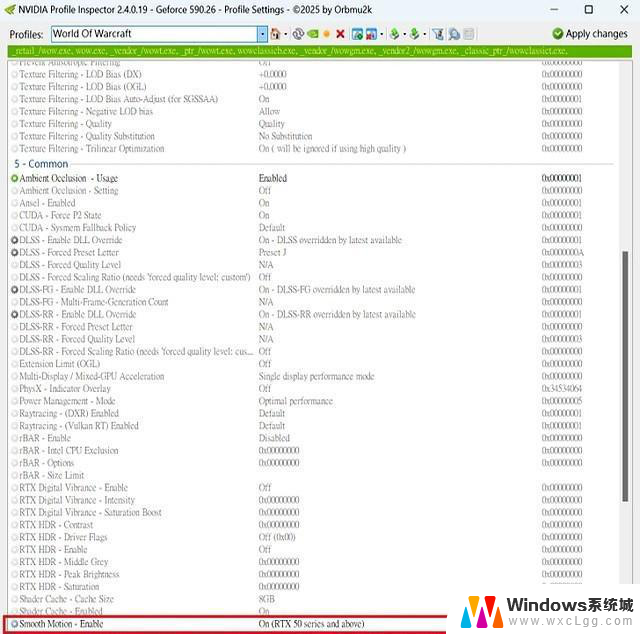Click the NVIDIA Profile Inspector title bar app icon
Screen dimensions: 640x634
(x=10, y=9)
